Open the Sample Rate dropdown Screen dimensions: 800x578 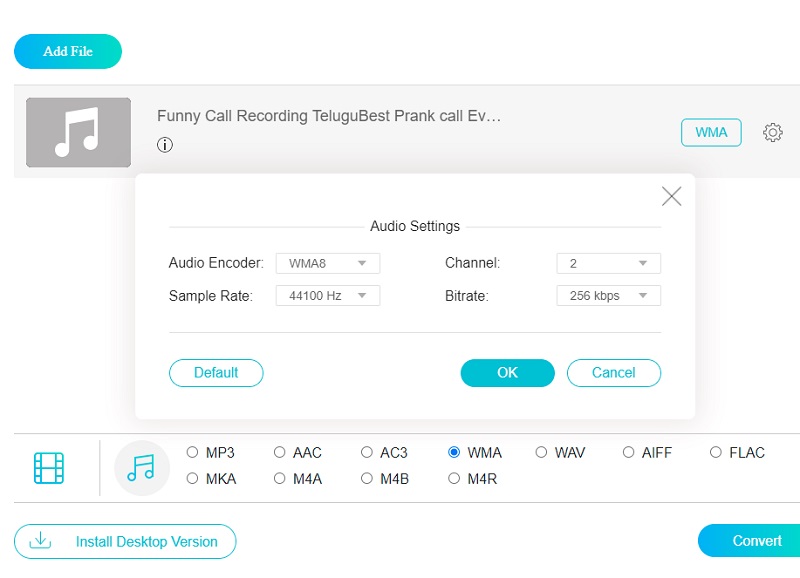(328, 295)
